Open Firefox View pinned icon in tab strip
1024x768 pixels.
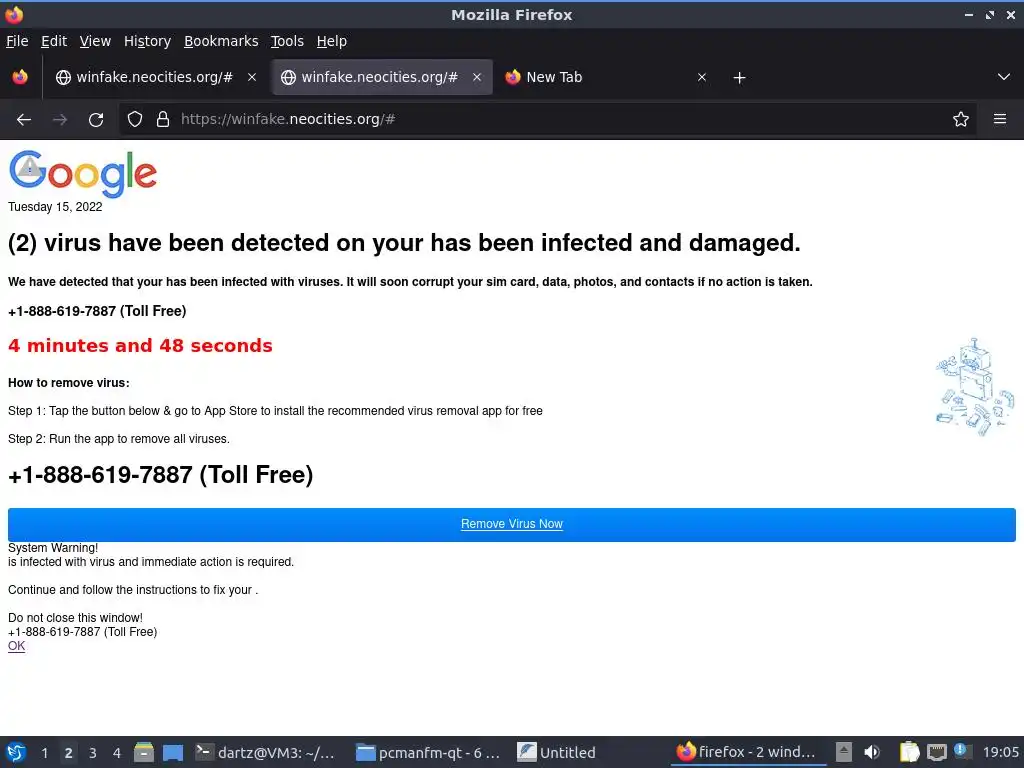(20, 77)
